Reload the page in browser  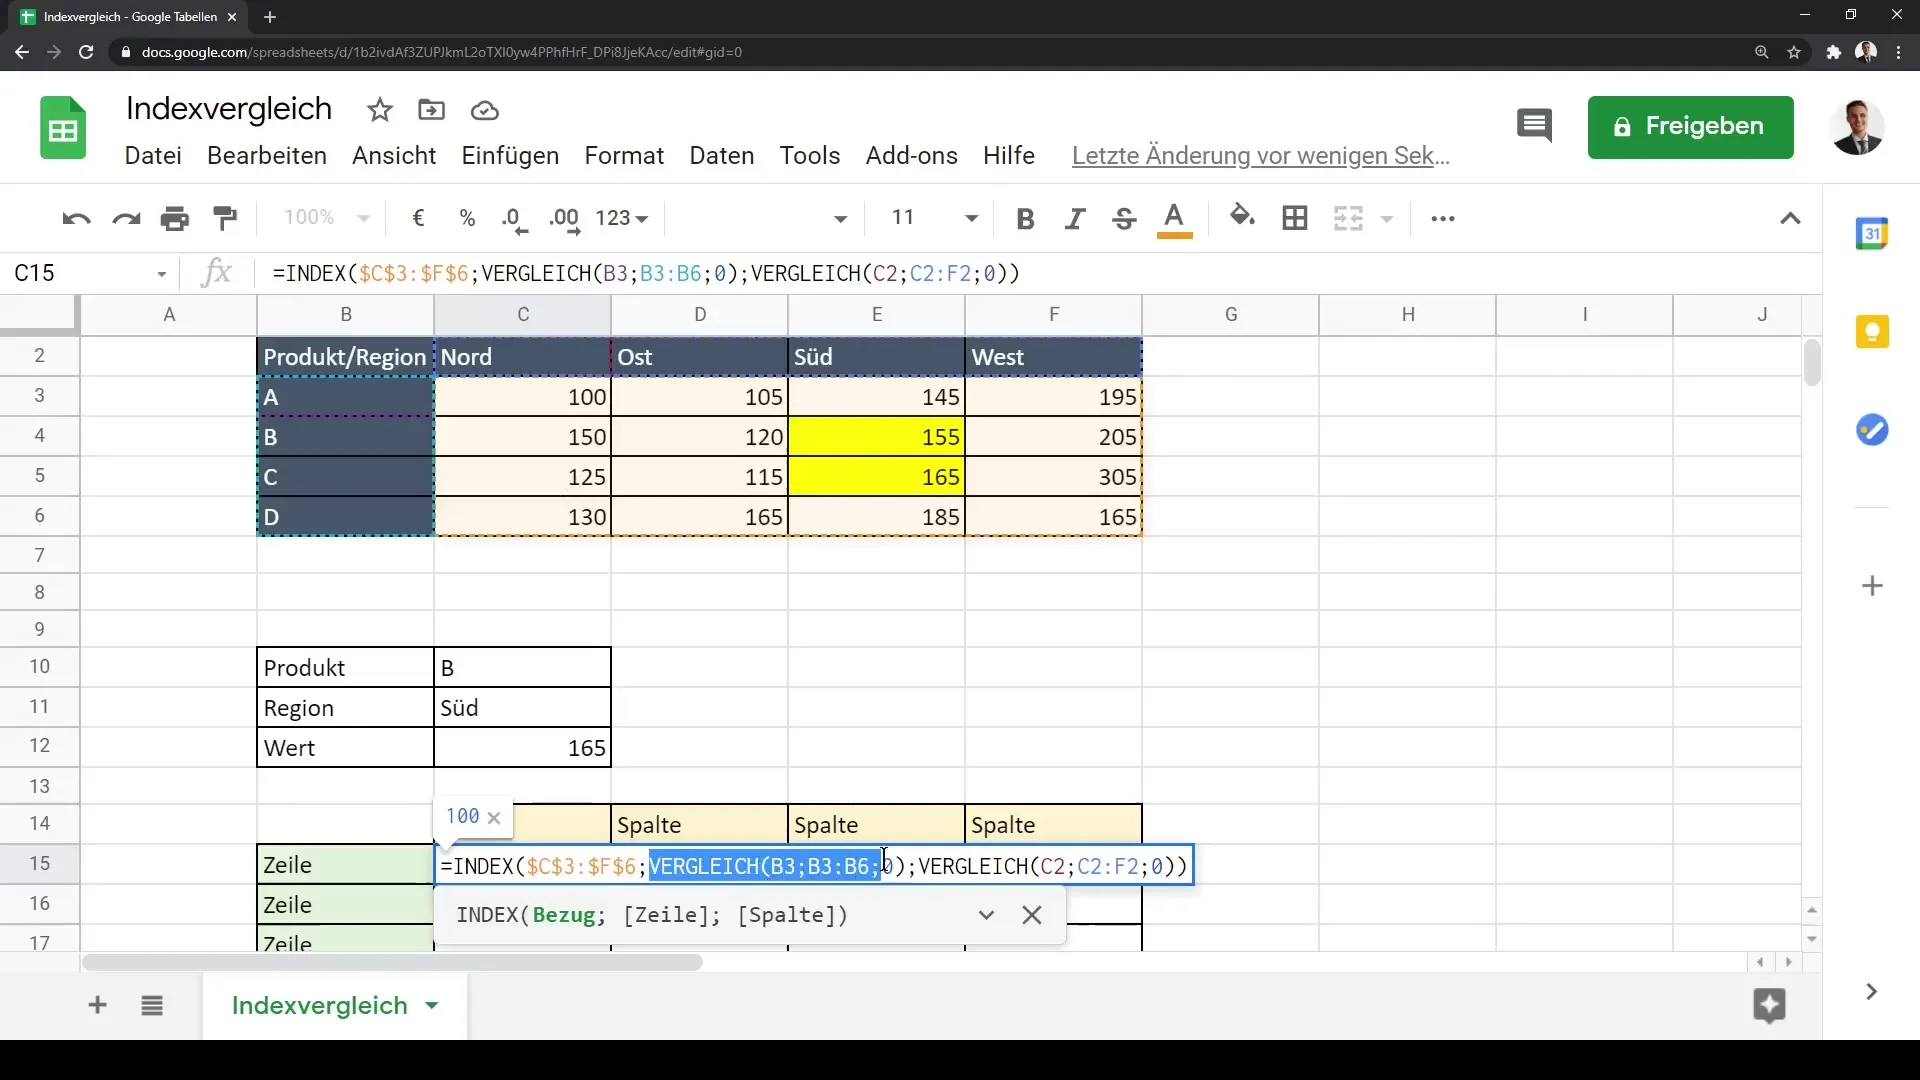pos(86,52)
